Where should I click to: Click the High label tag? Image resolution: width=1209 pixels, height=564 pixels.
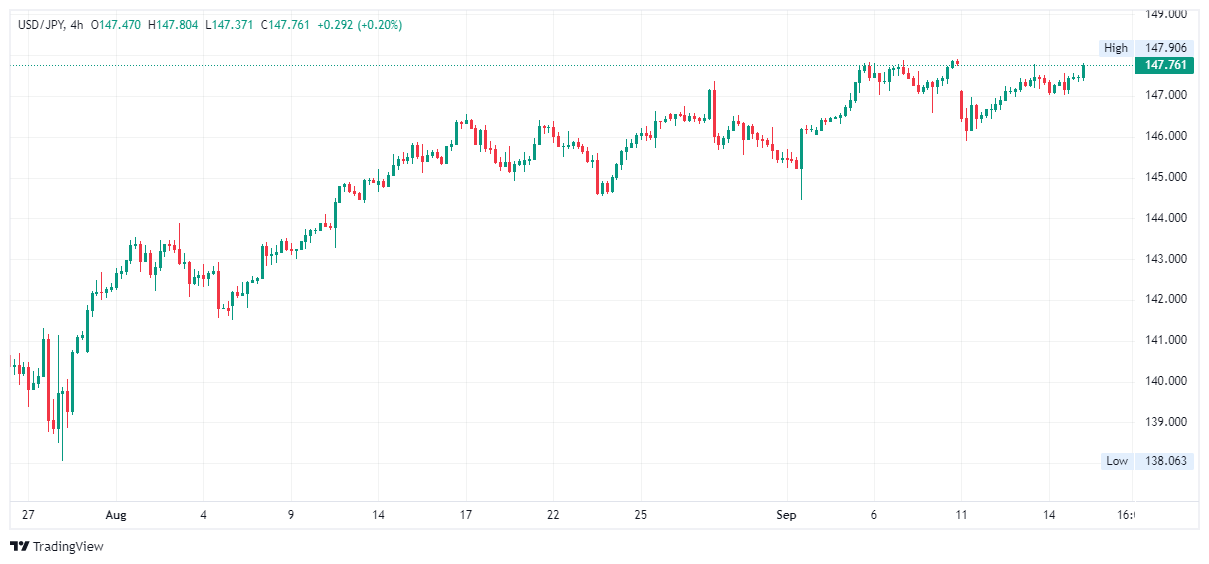click(x=1116, y=48)
